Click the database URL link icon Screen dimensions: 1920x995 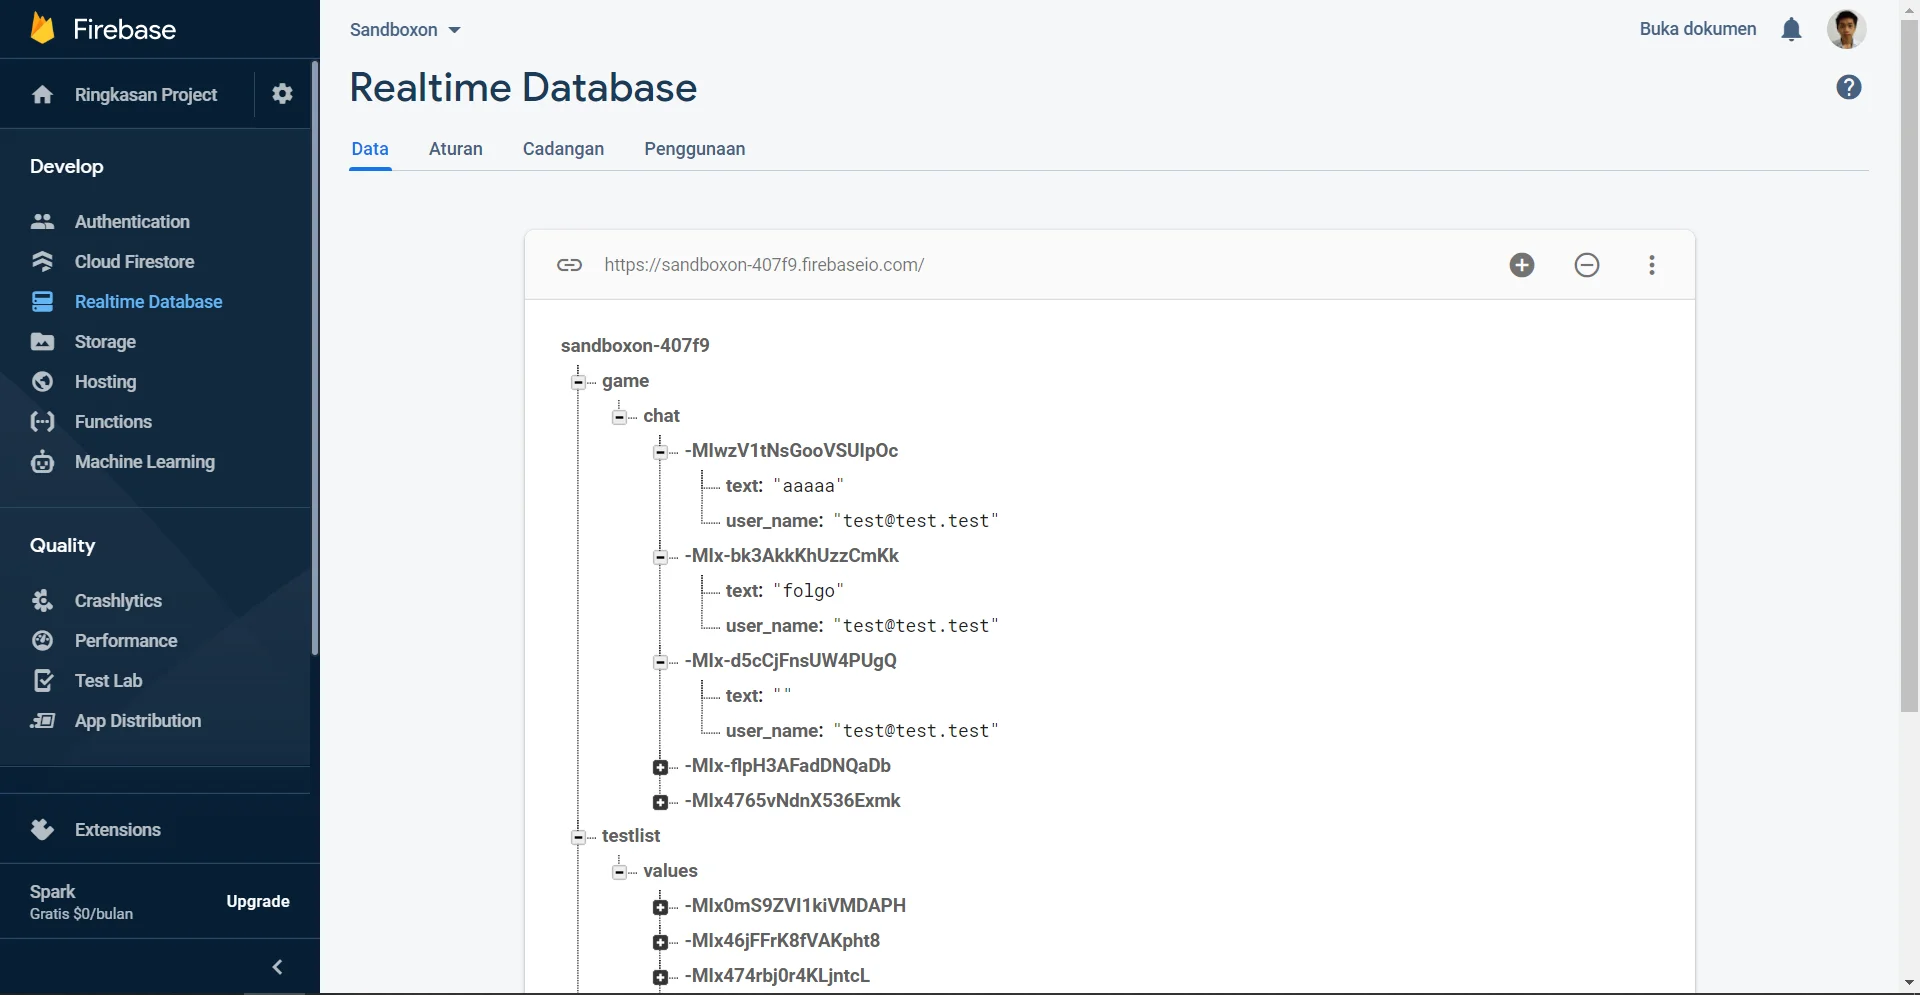pos(569,265)
